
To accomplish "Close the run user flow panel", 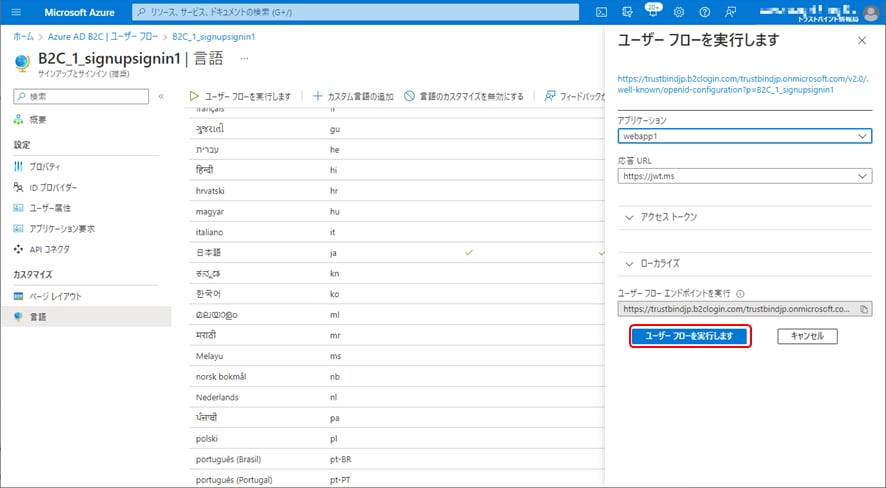I will click(862, 41).
